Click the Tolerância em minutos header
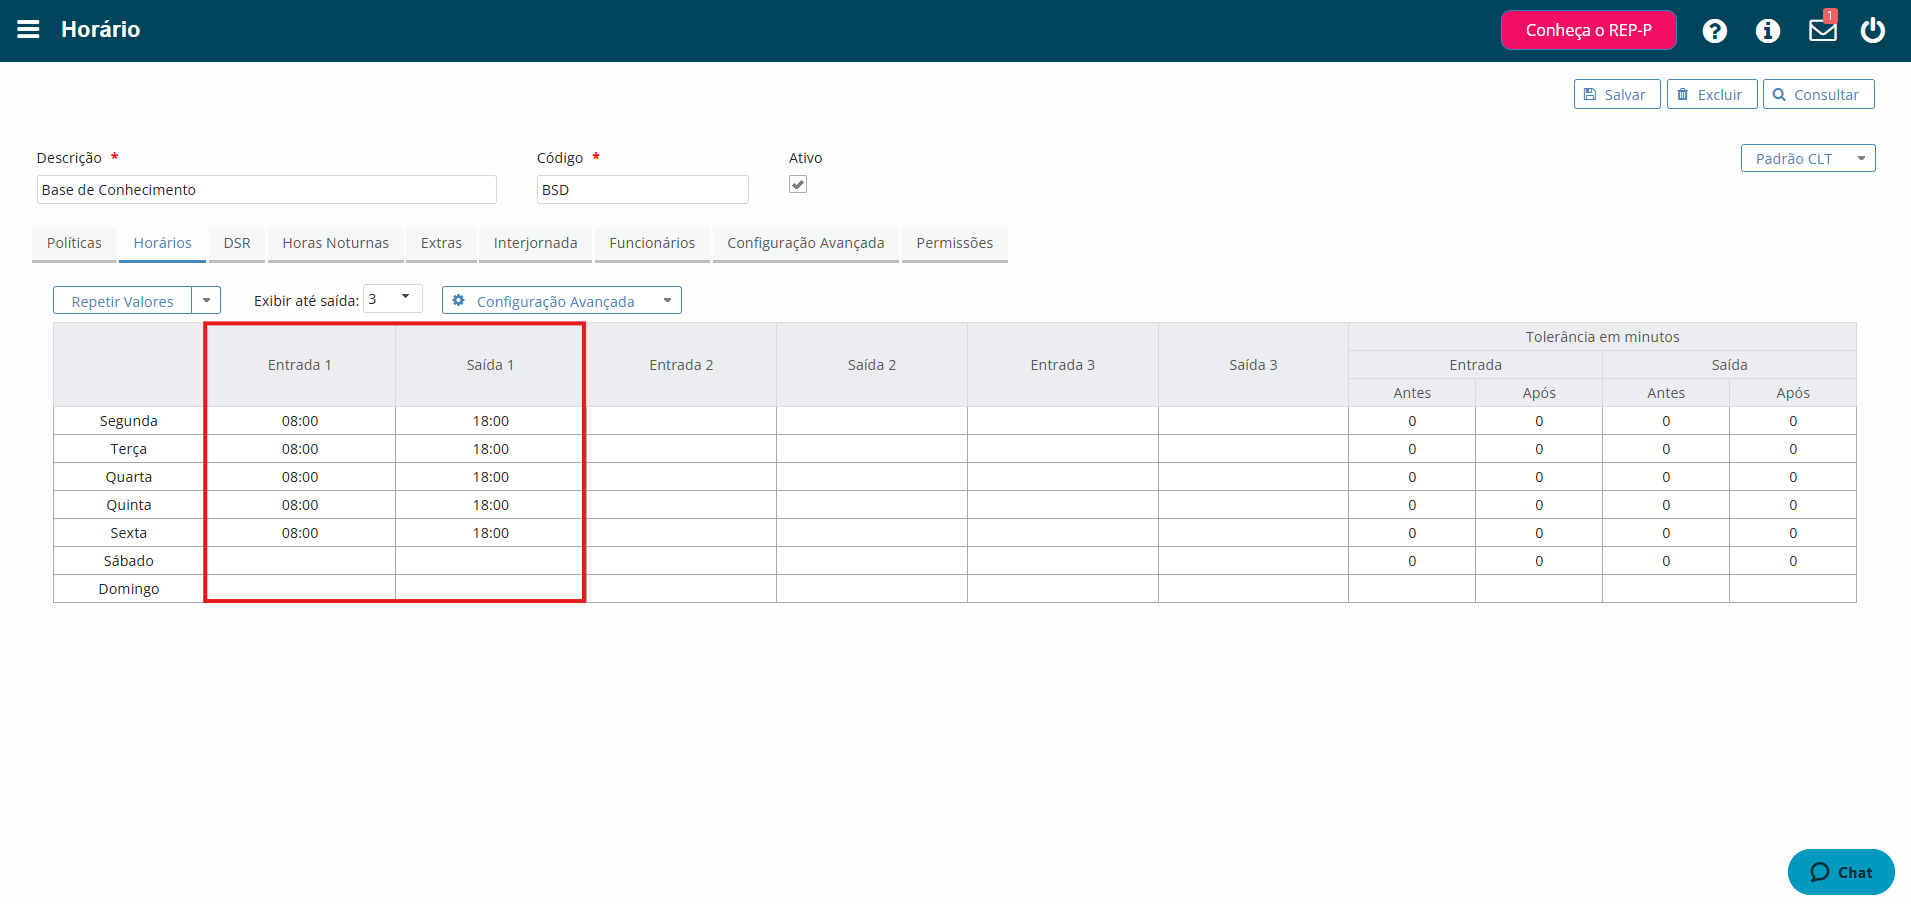1911x904 pixels. point(1602,337)
